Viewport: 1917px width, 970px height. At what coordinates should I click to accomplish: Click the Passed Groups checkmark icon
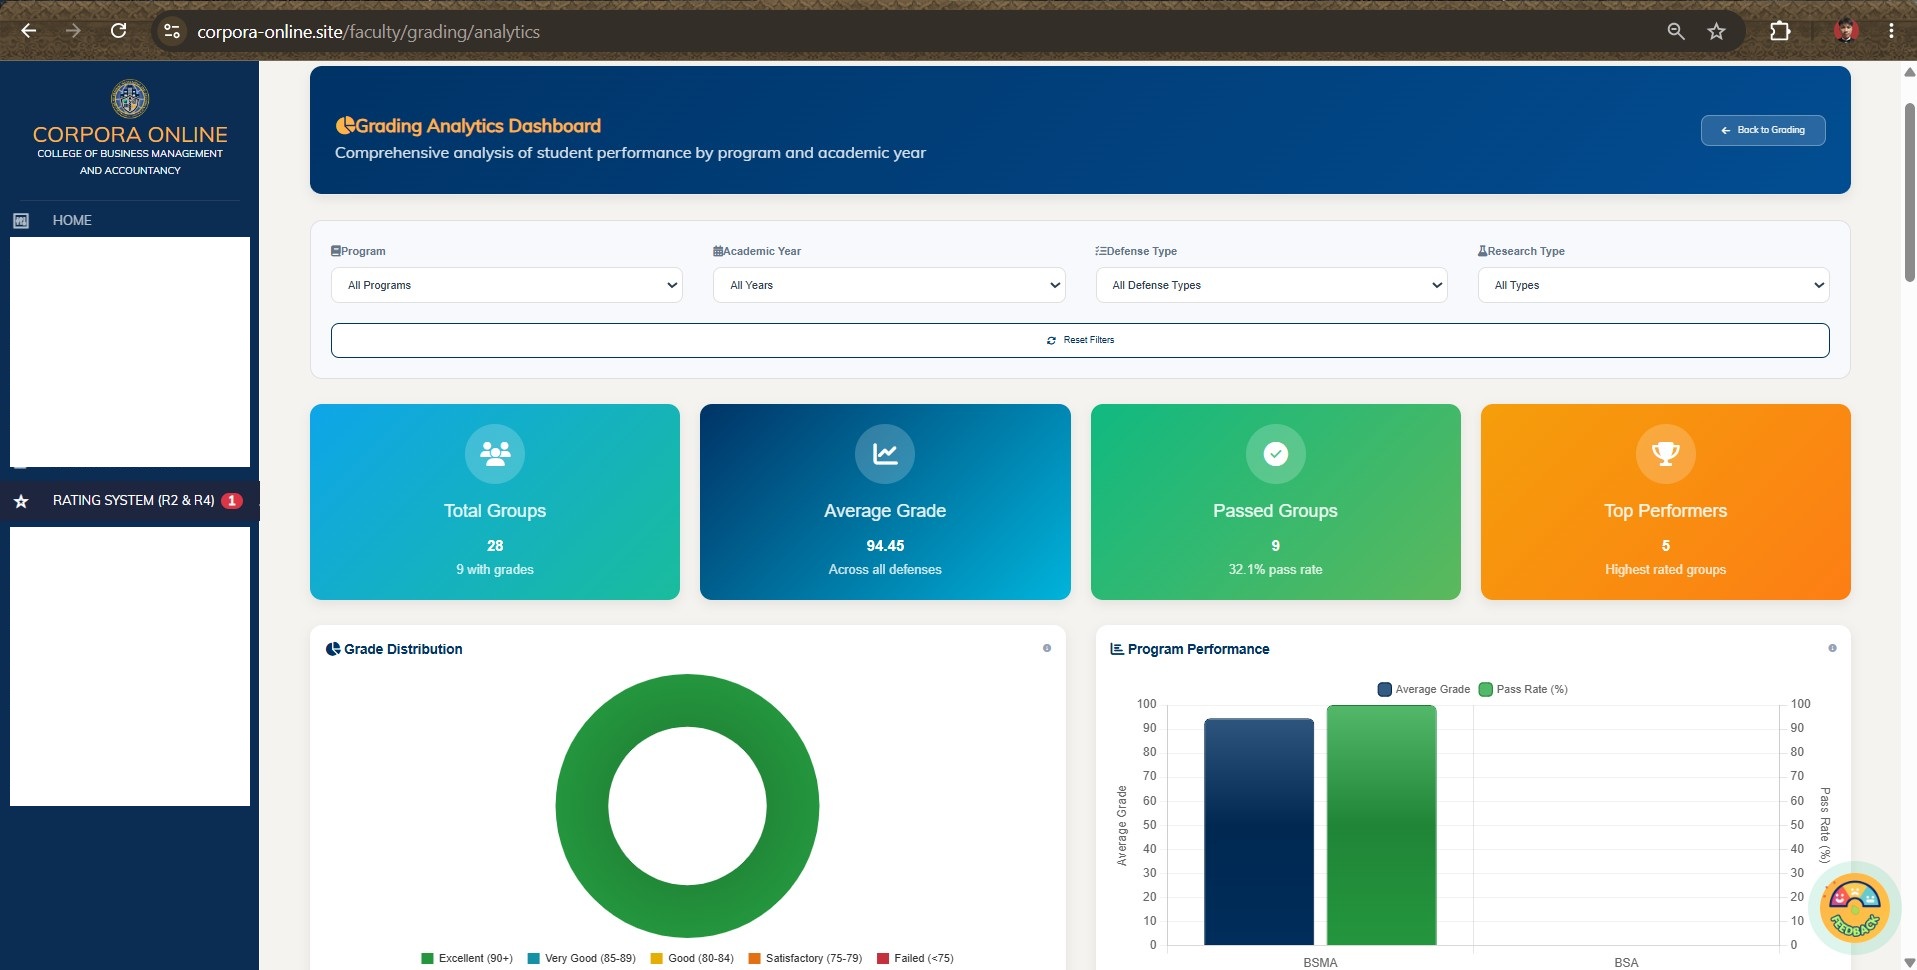[x=1275, y=454]
